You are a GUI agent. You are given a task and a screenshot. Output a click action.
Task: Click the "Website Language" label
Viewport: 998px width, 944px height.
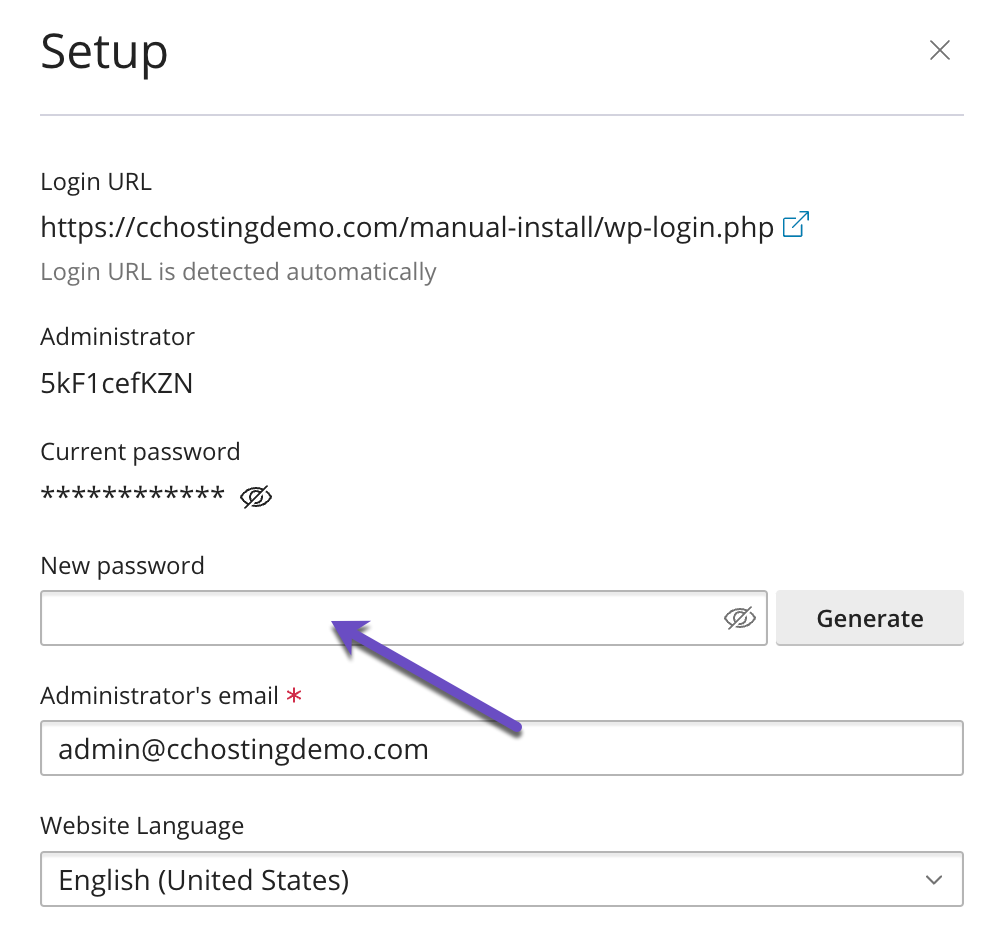tap(142, 826)
